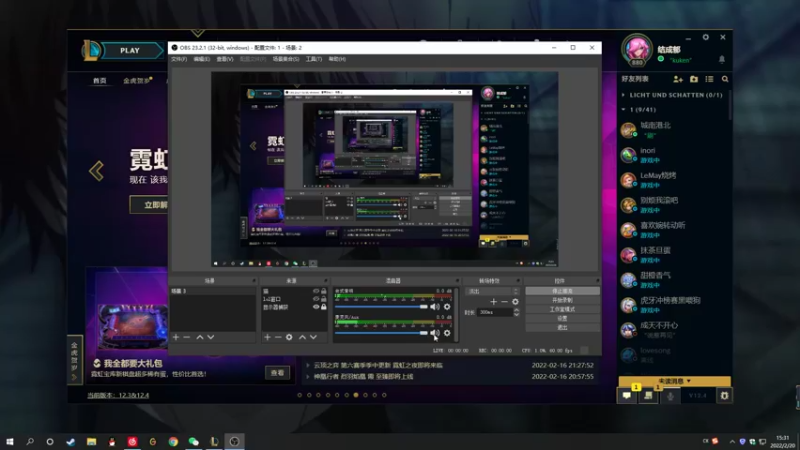800x450 pixels.
Task: Toggle visibility eye of the display capture source
Action: (316, 307)
